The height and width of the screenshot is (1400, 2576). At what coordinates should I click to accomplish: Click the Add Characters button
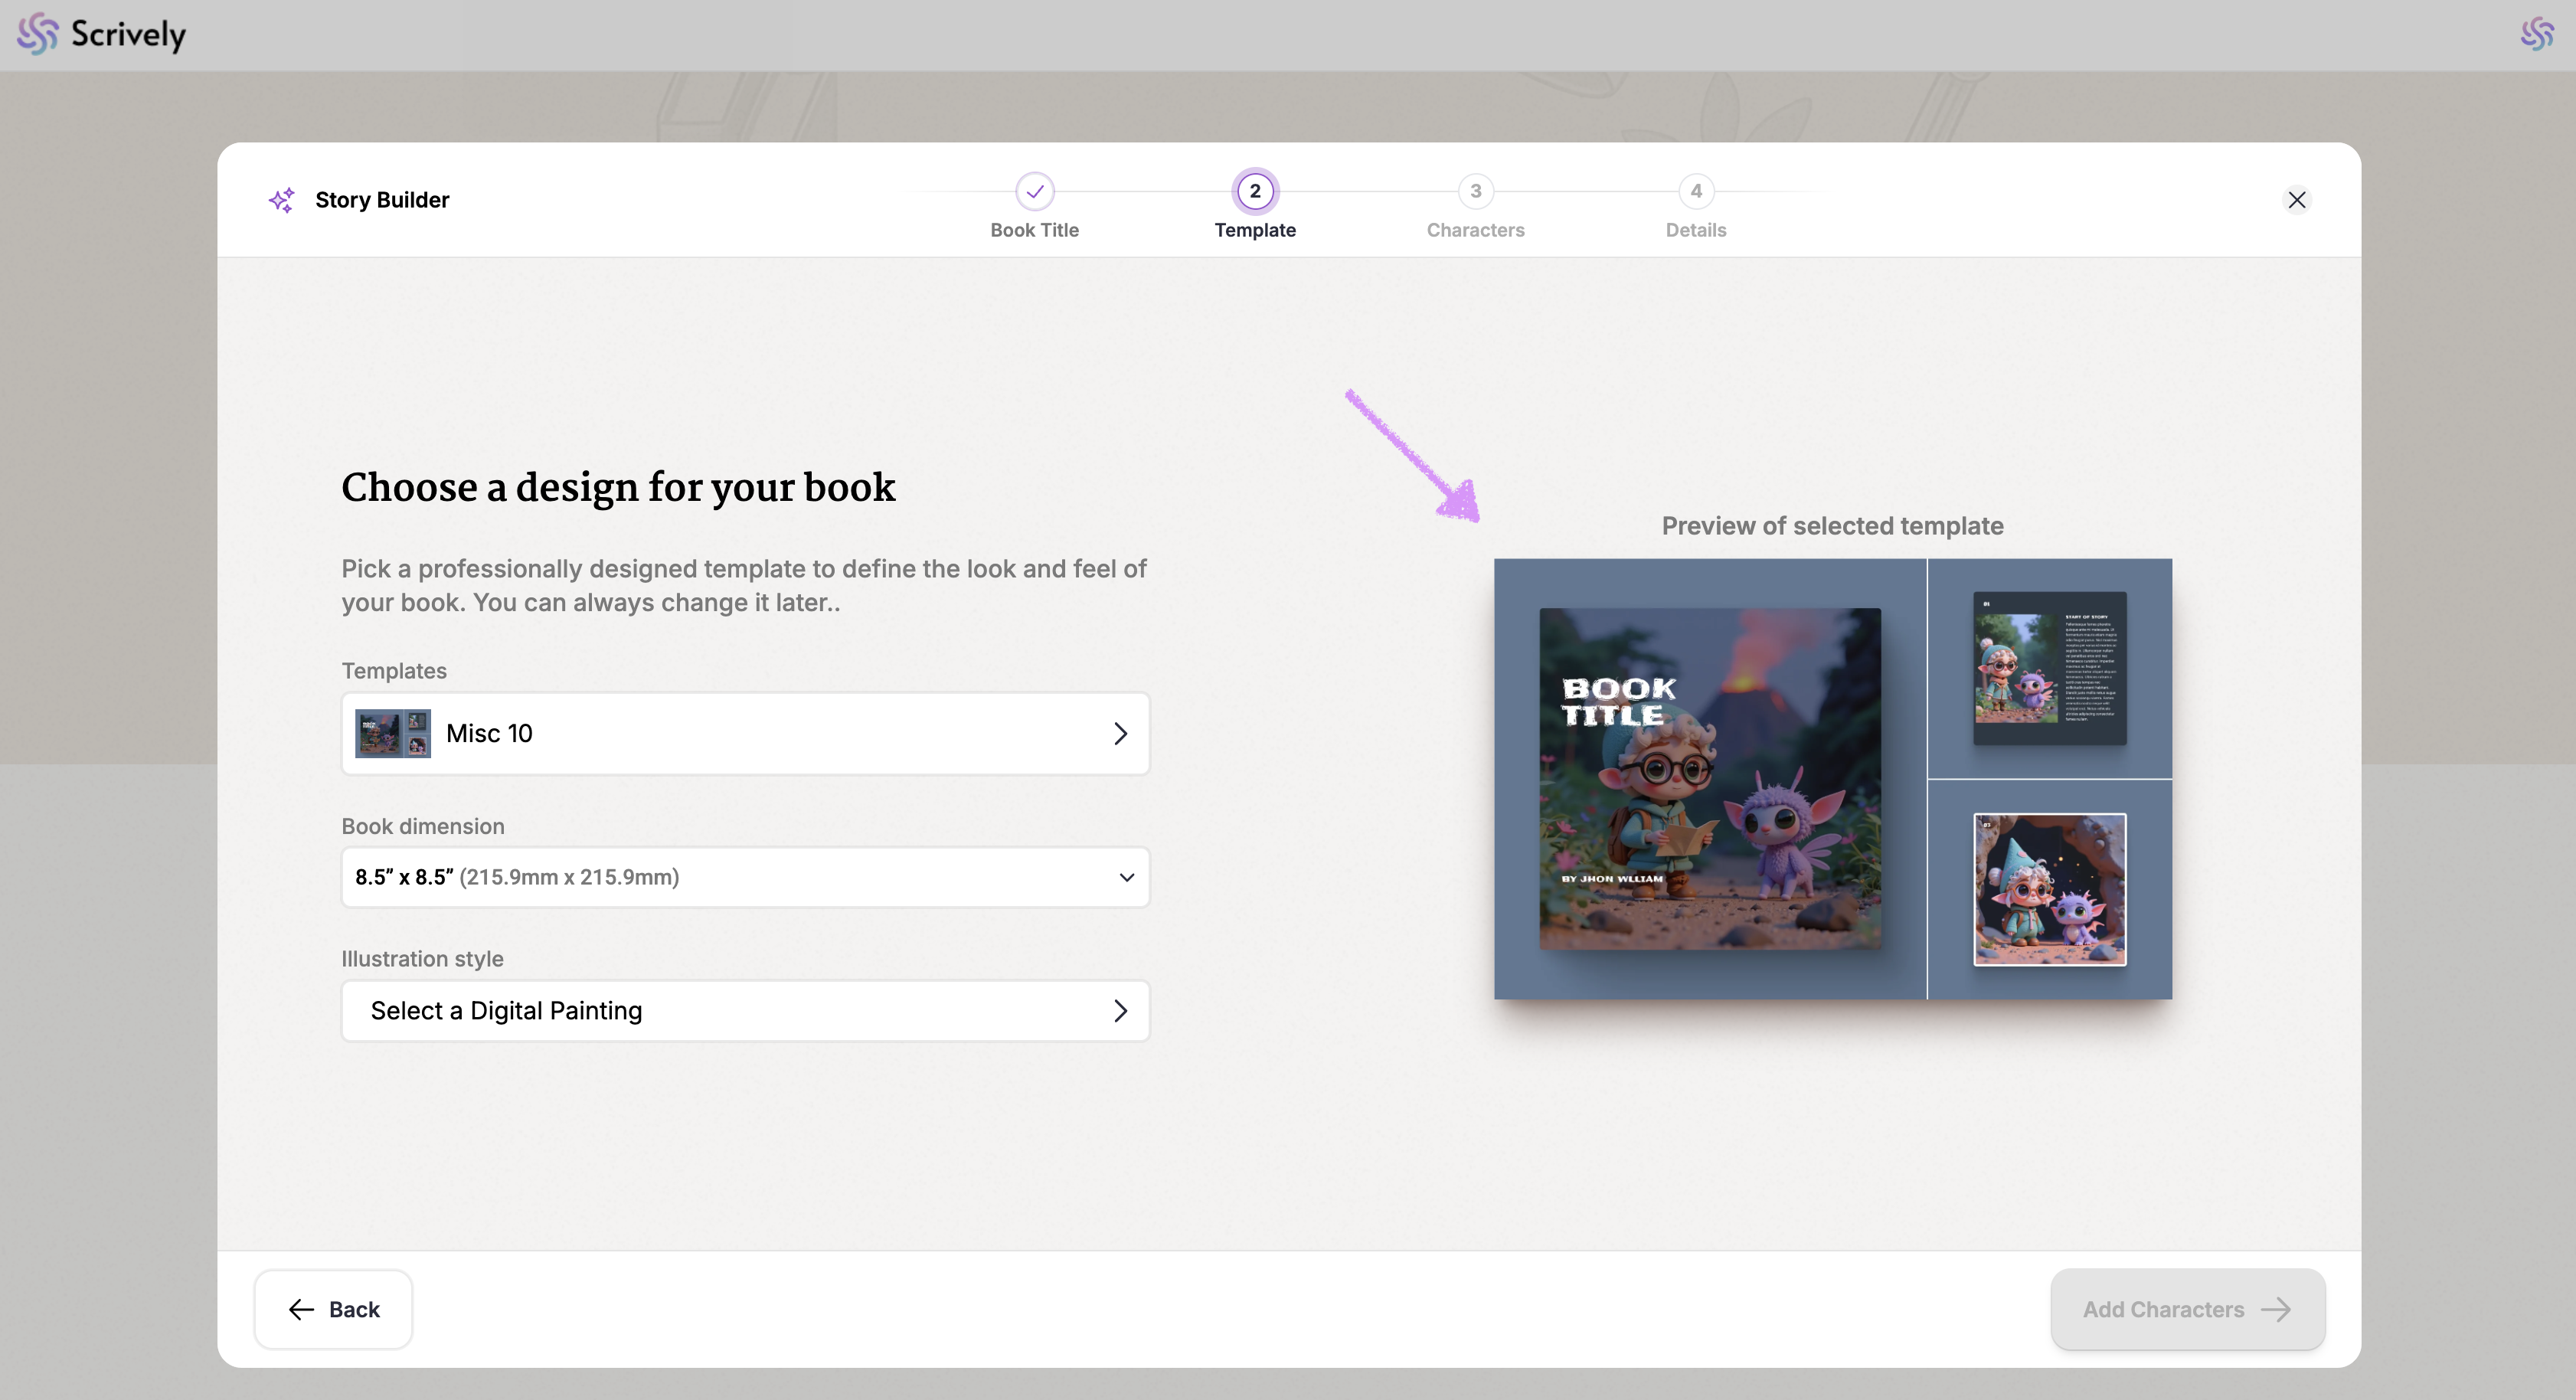[2187, 1309]
